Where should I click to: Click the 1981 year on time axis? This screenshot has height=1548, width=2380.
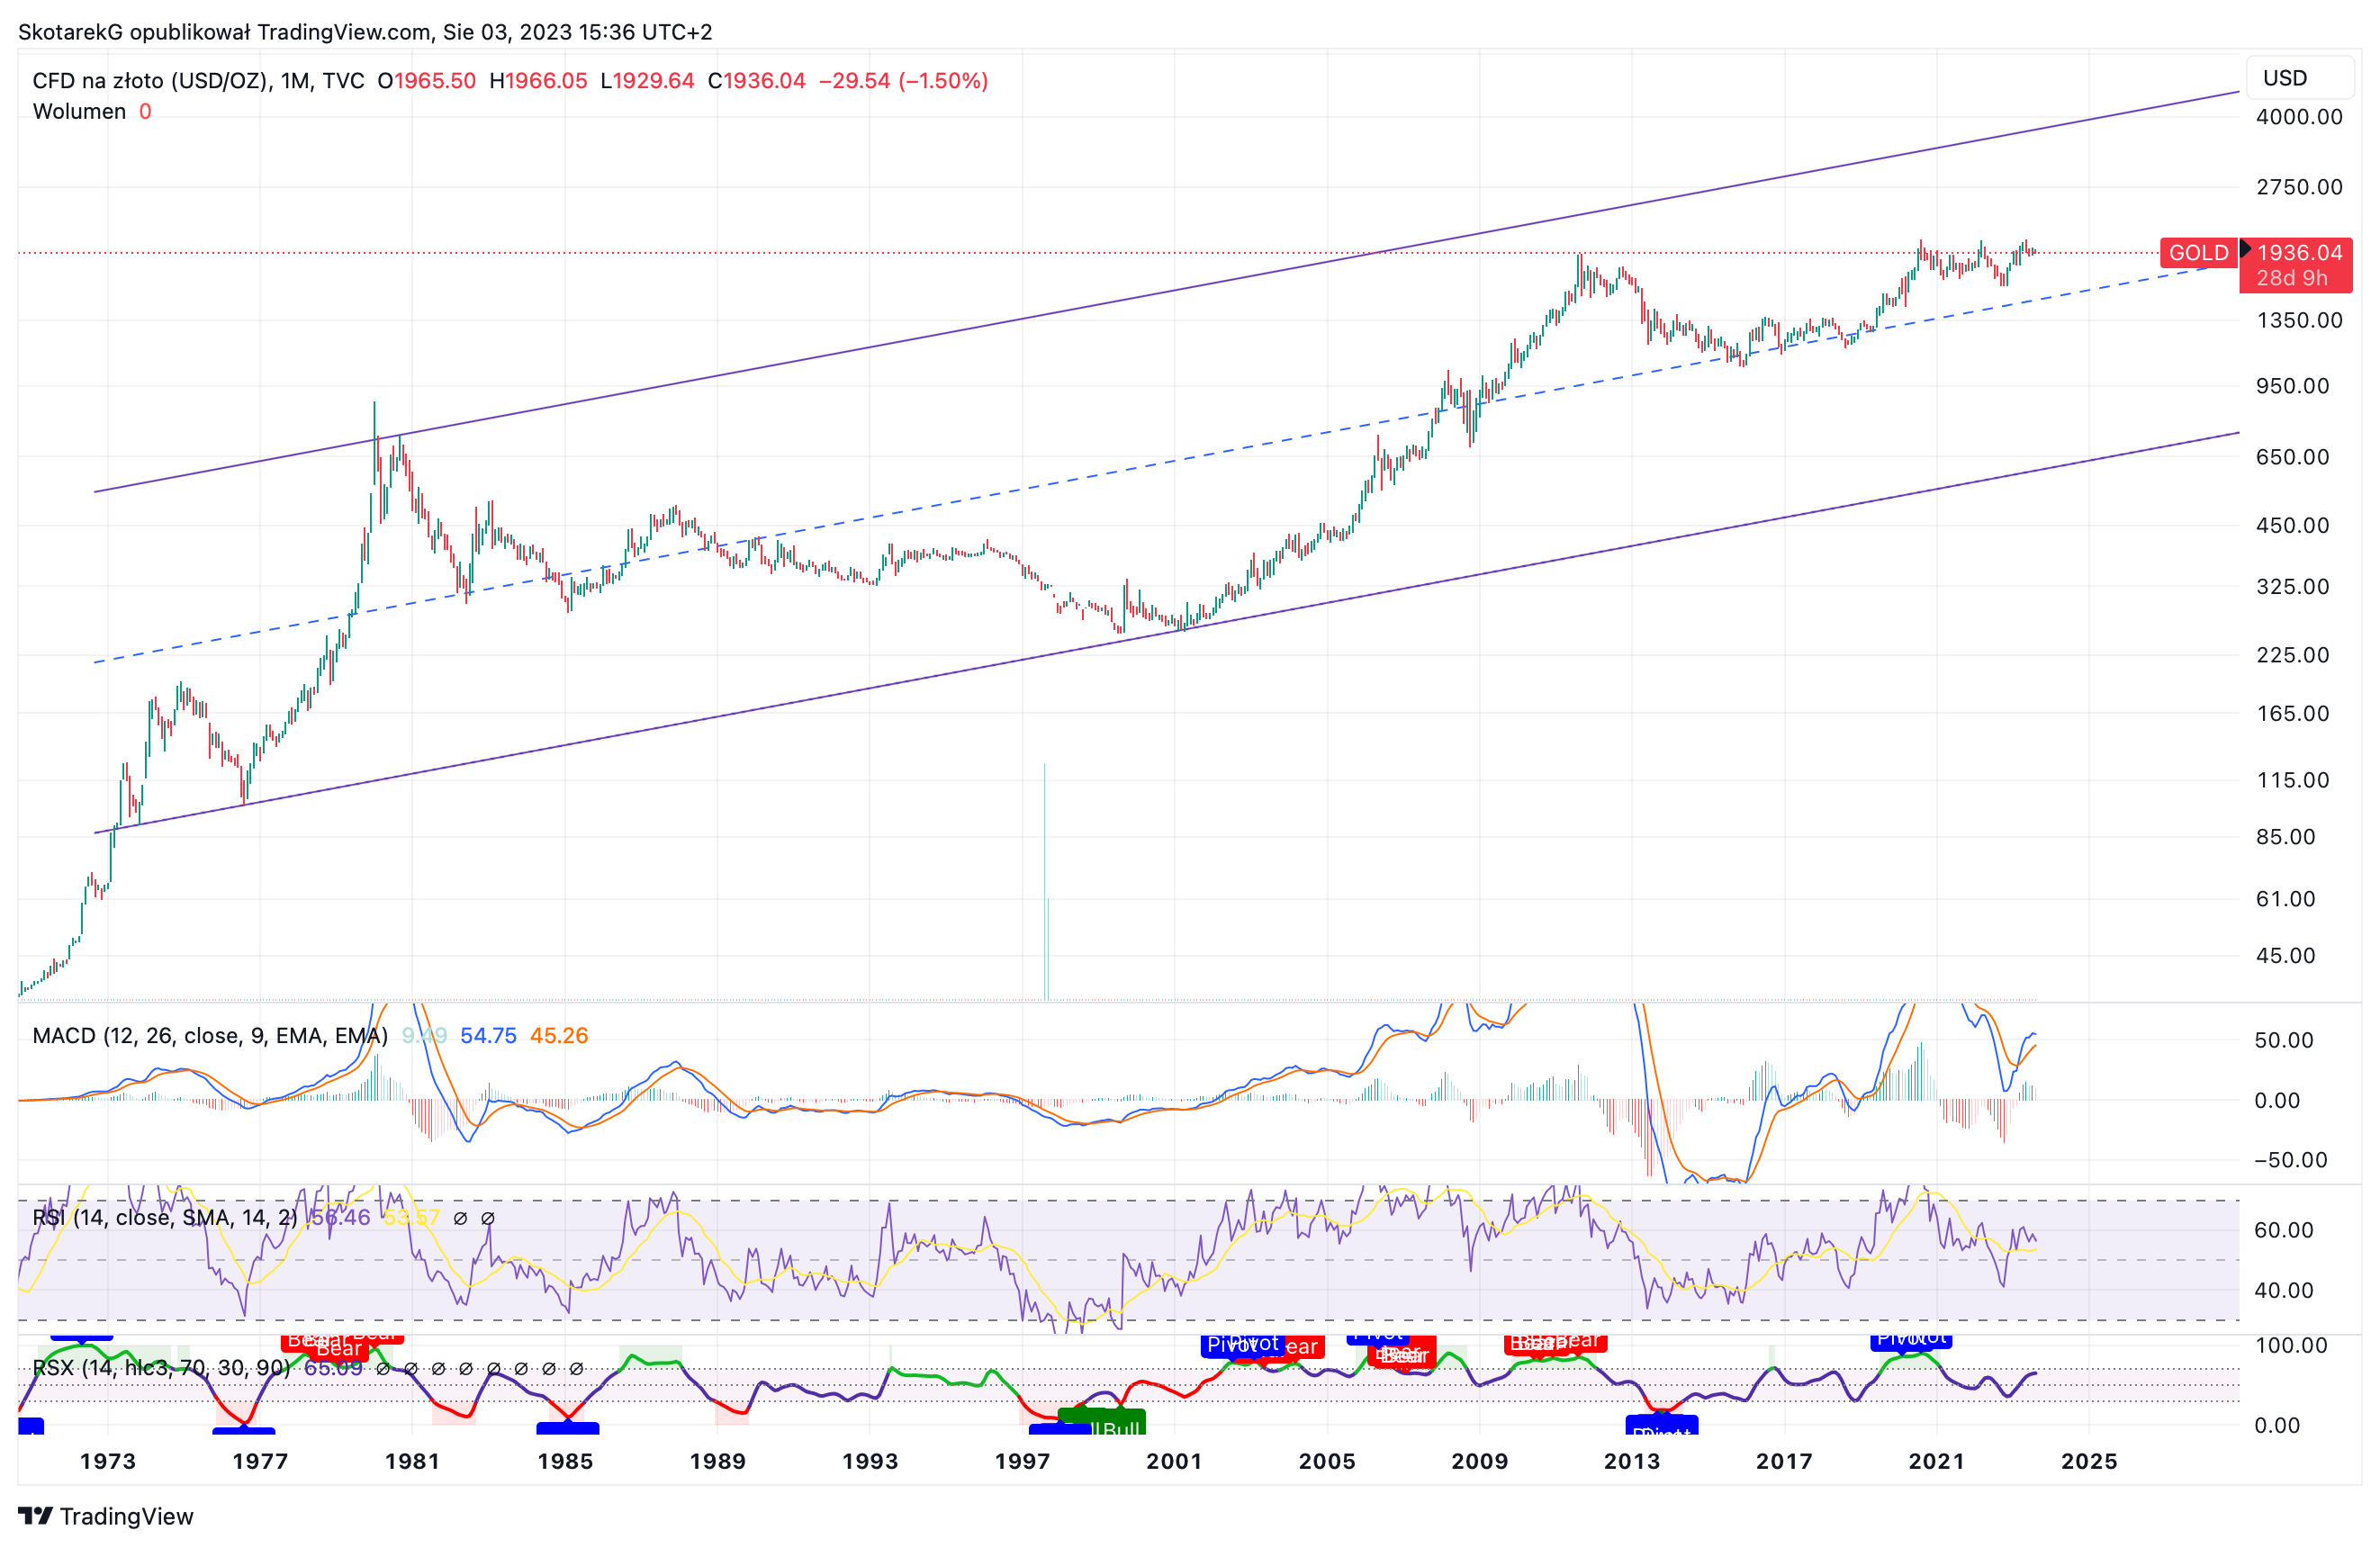pyautogui.click(x=412, y=1462)
